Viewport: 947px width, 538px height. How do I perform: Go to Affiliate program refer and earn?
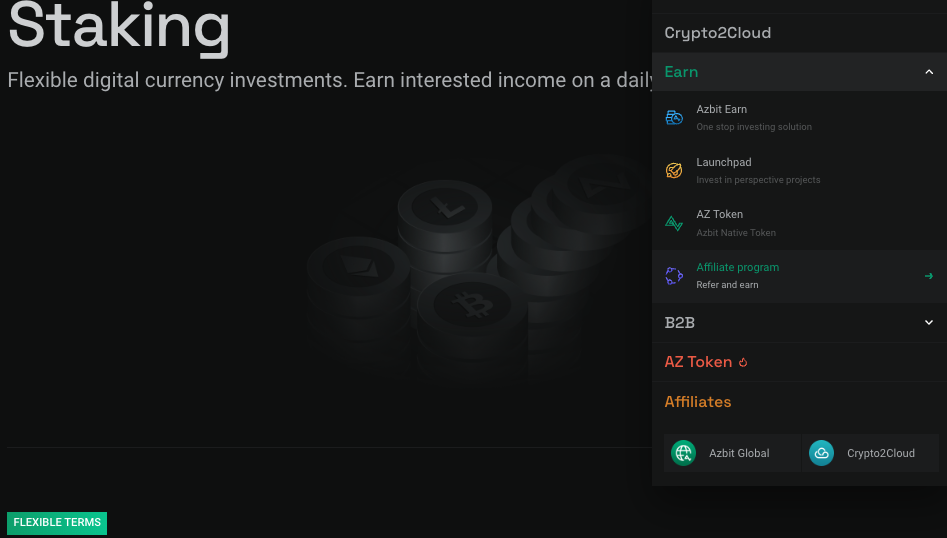[738, 276]
